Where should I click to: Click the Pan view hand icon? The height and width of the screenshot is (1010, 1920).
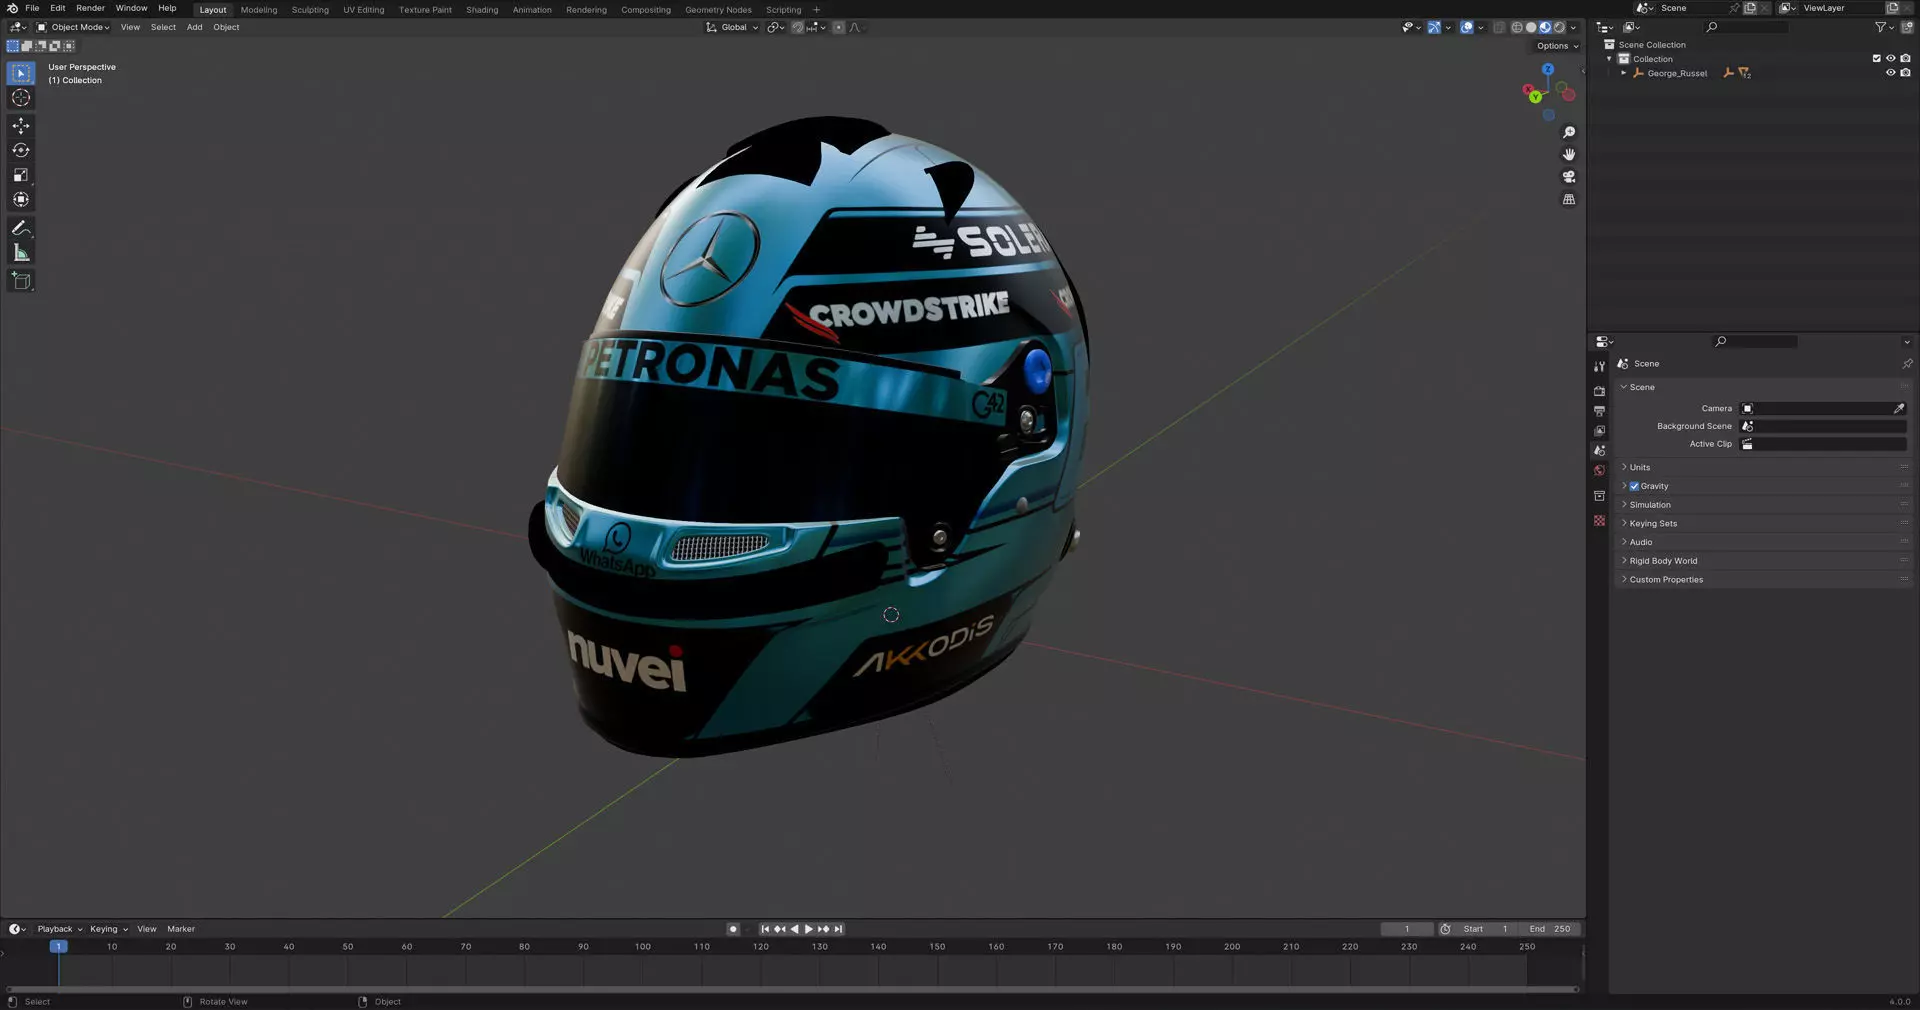click(x=1569, y=154)
